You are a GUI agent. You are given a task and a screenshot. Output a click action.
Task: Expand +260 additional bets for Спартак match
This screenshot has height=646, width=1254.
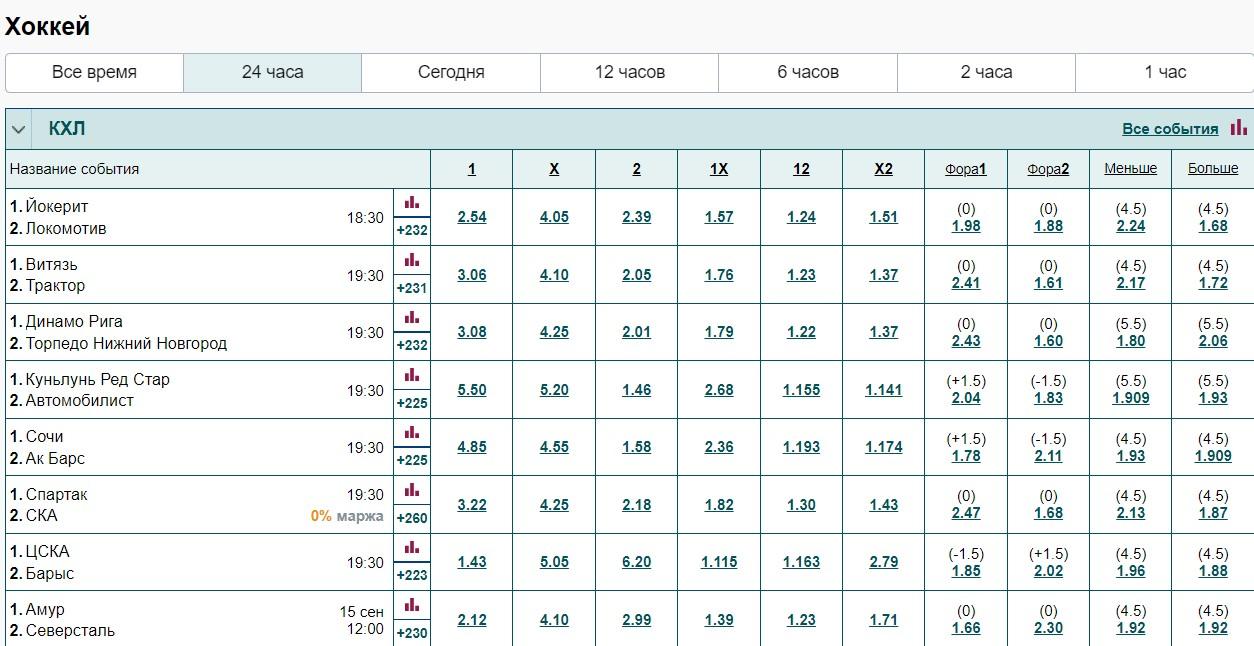[x=412, y=518]
